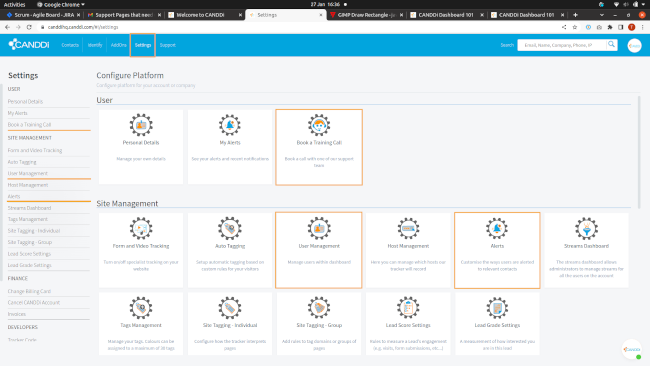Viewport: 650px width, 366px height.
Task: Open User Management sidebar link
Action: [x=27, y=173]
